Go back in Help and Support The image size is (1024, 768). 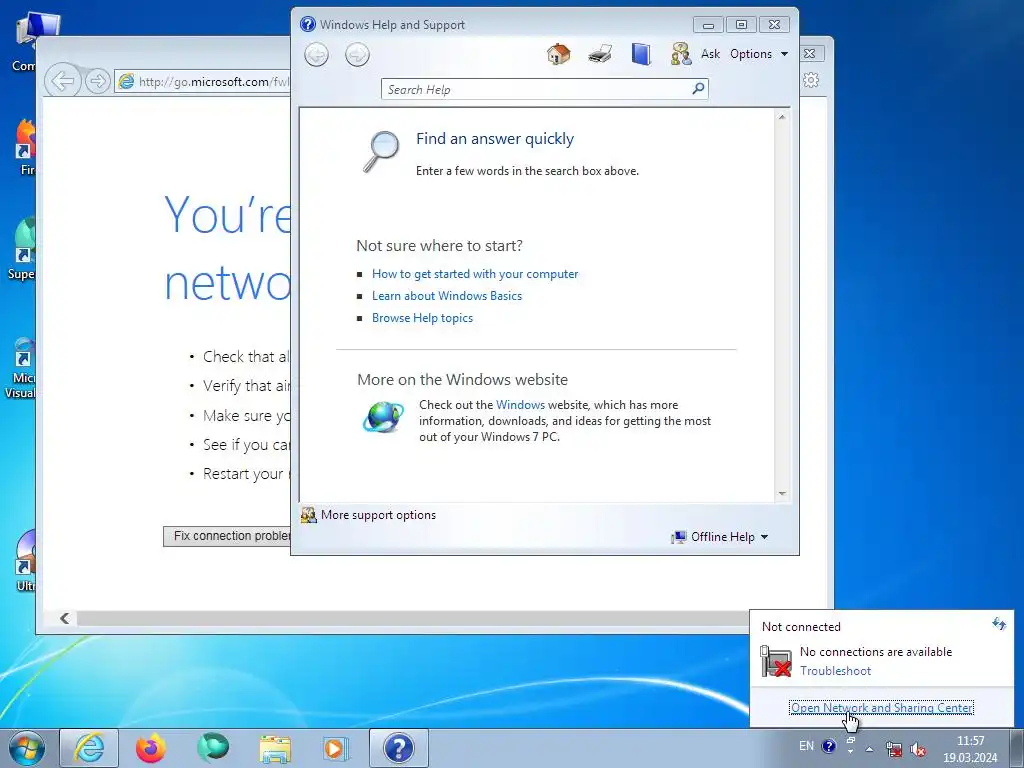click(317, 54)
